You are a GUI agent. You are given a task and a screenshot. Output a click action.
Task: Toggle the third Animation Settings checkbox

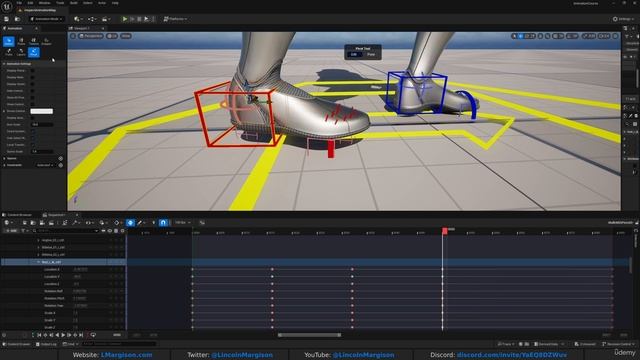[32, 84]
